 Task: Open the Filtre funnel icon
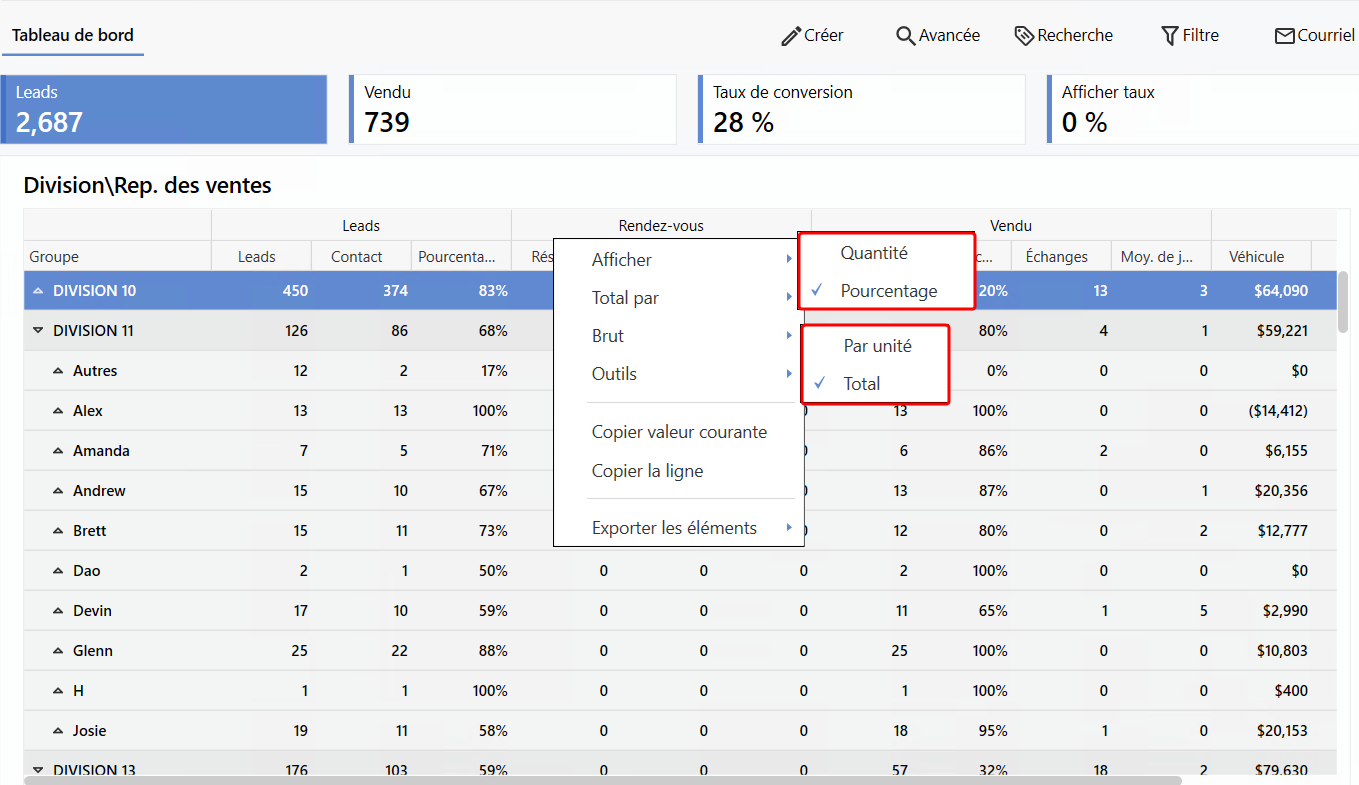click(x=1169, y=36)
